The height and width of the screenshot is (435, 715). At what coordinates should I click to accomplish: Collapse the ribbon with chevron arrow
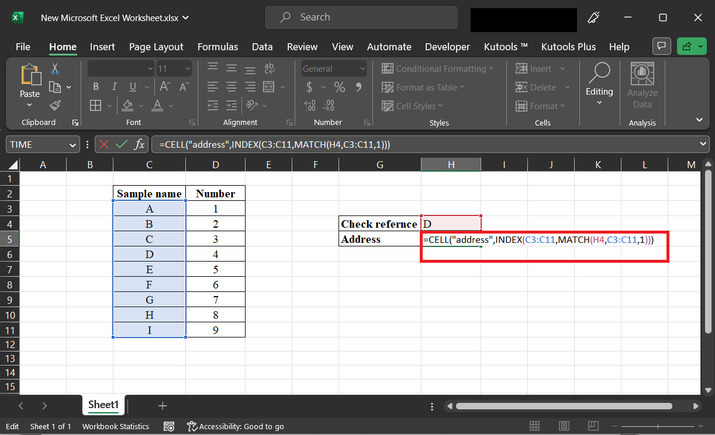pyautogui.click(x=699, y=120)
